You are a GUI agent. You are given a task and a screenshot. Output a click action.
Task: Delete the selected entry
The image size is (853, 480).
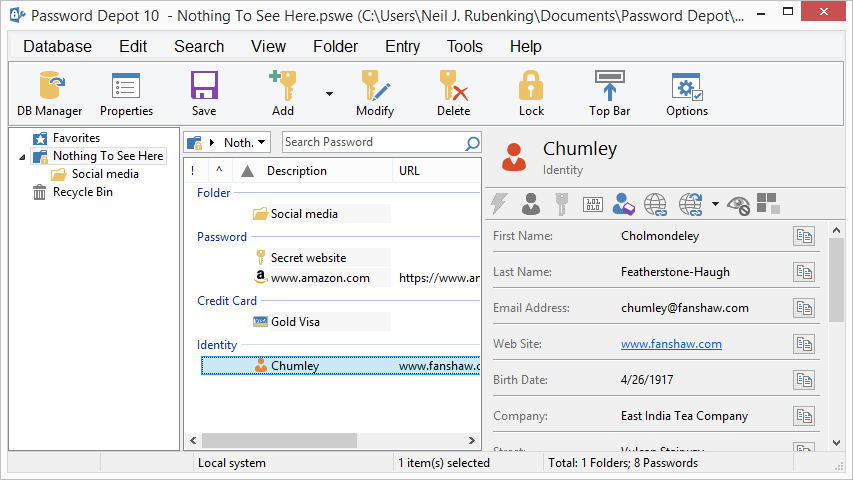453,94
